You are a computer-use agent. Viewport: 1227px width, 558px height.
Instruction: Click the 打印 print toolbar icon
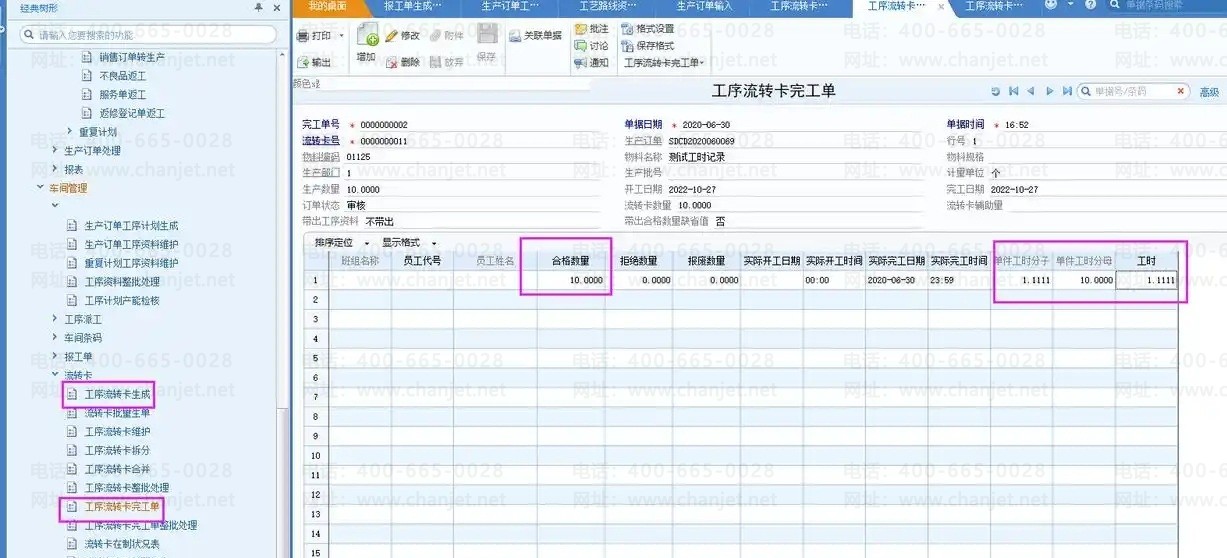tap(303, 35)
